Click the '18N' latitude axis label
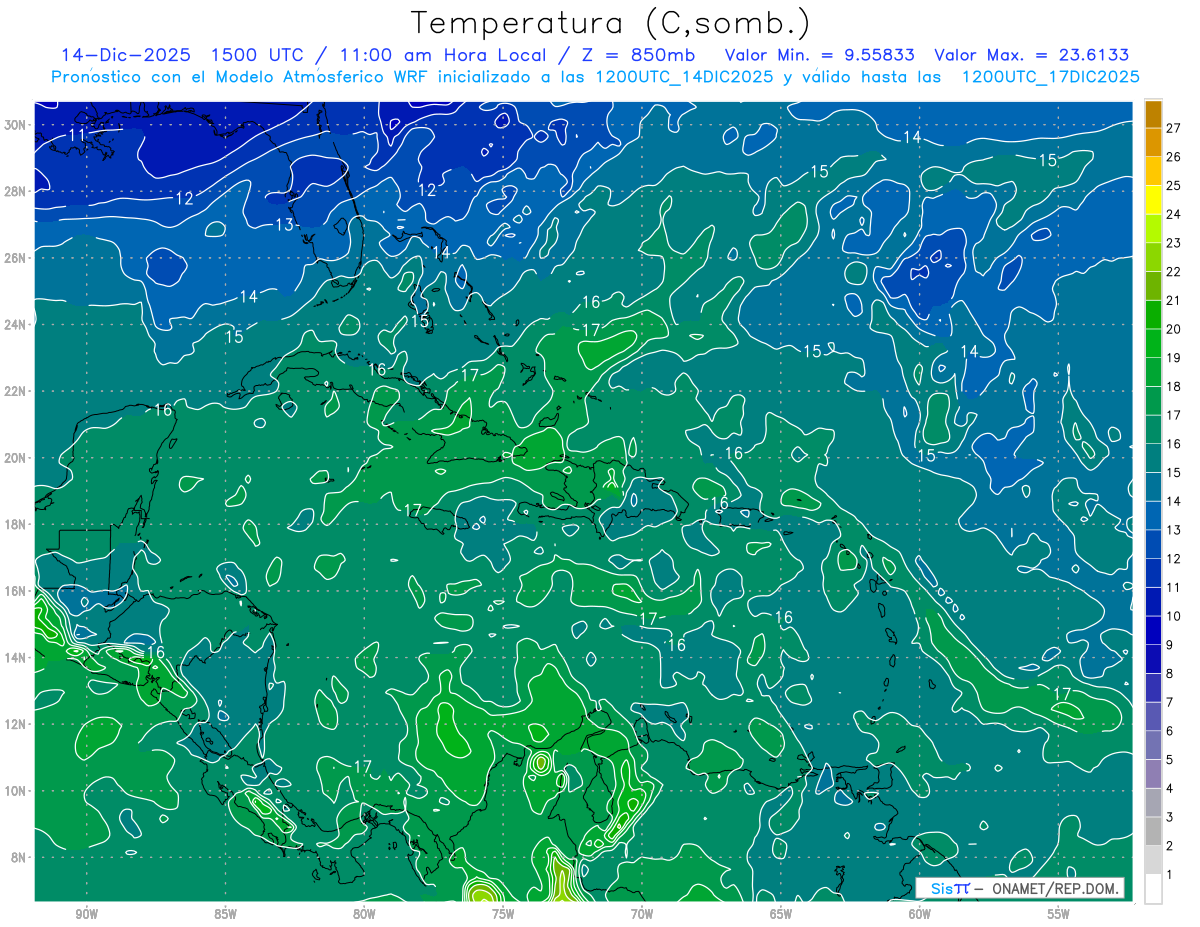This screenshot has width=1200, height=927. [x=15, y=524]
